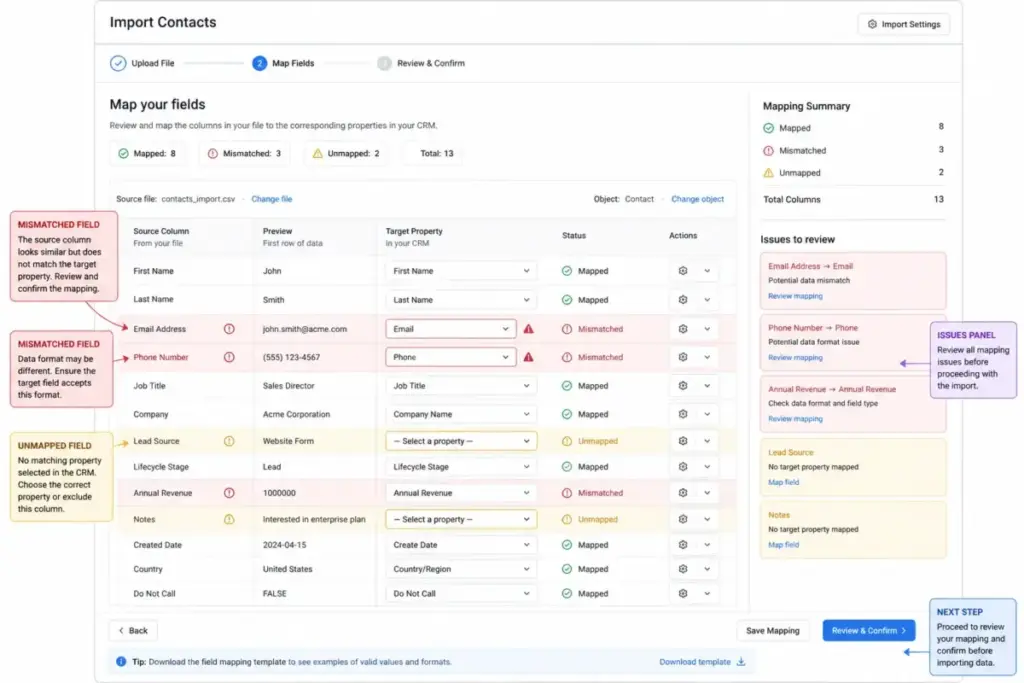Open the Lifecycle Stage target property dropdown

[461, 467]
